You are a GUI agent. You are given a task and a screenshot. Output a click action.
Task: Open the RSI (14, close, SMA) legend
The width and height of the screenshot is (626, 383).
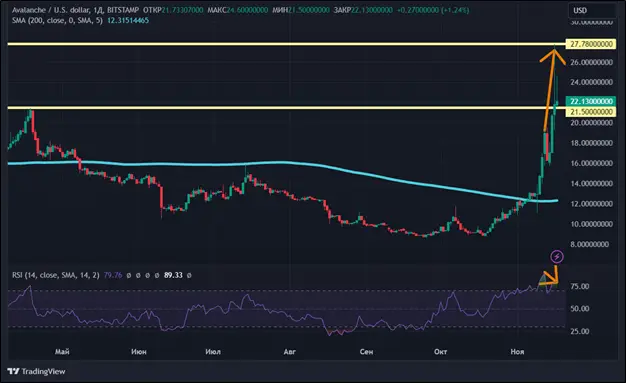[x=55, y=275]
